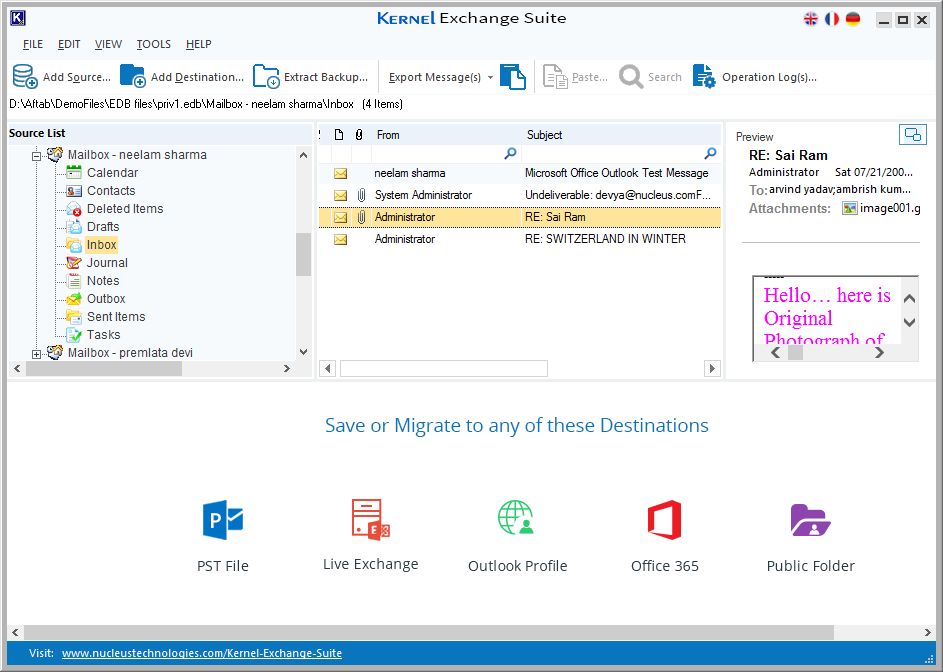
Task: Select the 'Microsoft Office Outlook Test Message' row
Action: pos(520,173)
